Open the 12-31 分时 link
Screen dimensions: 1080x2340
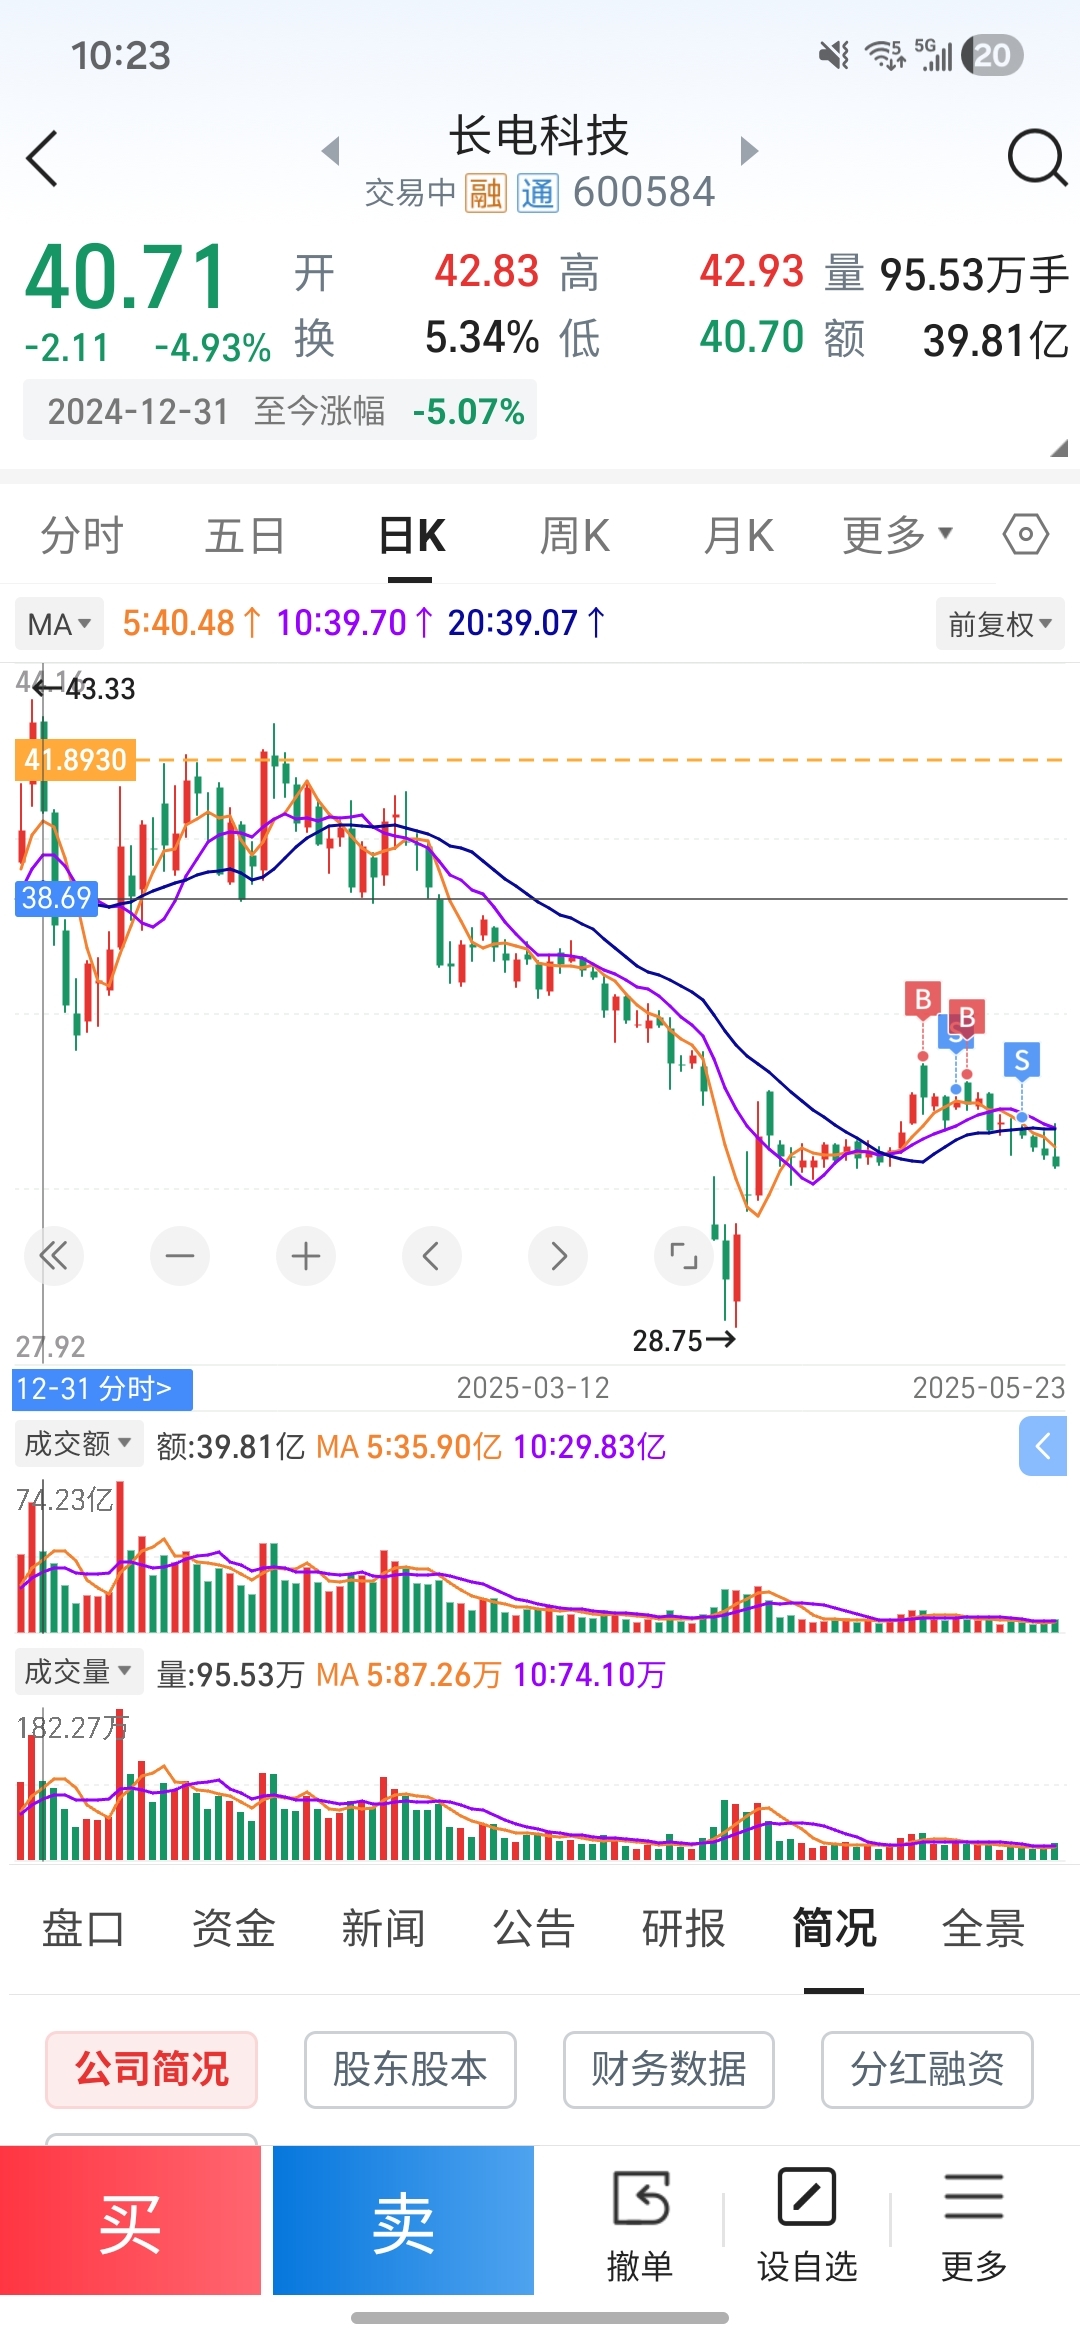[102, 1388]
